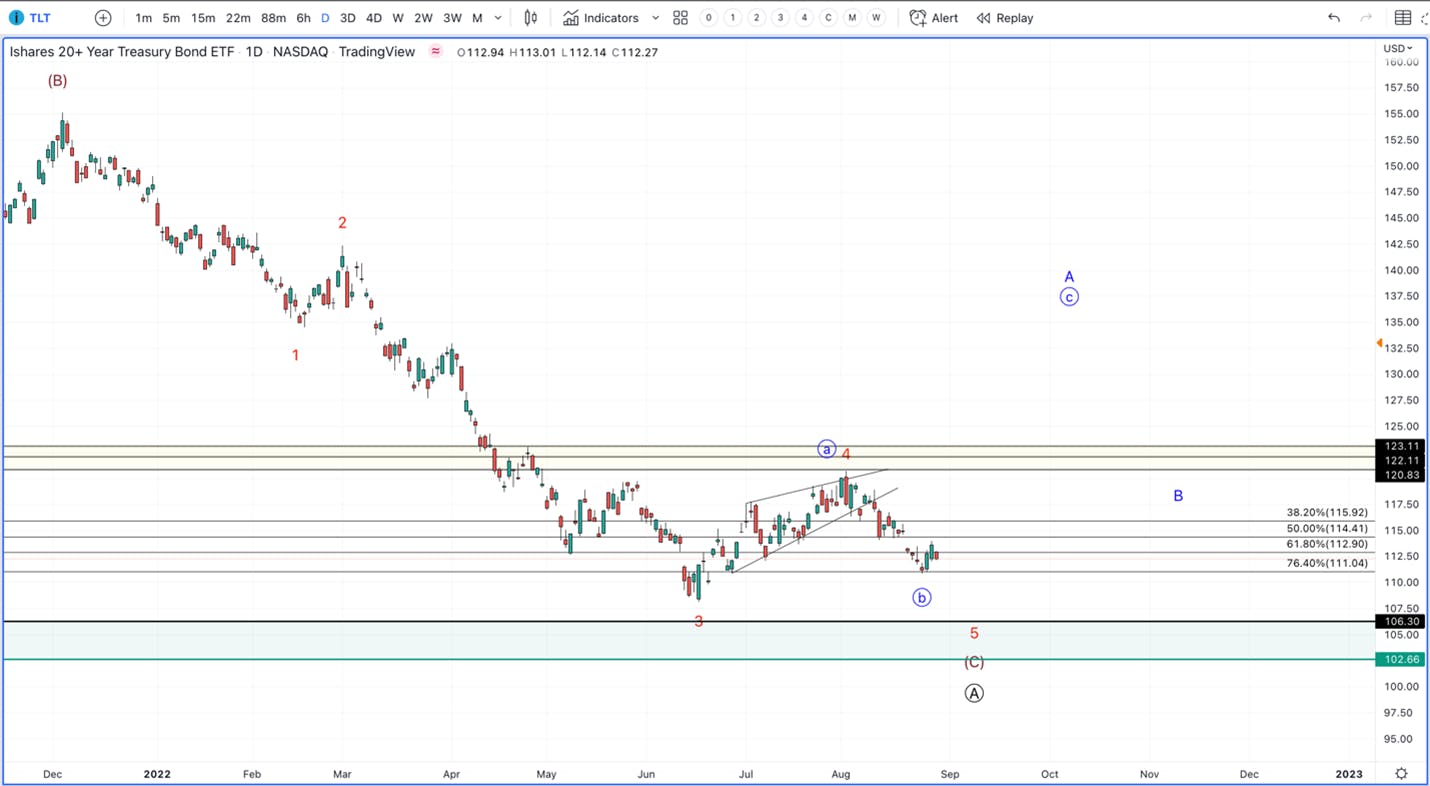Select the (C) wave label
Image resolution: width=1430 pixels, height=786 pixels.
(x=974, y=662)
